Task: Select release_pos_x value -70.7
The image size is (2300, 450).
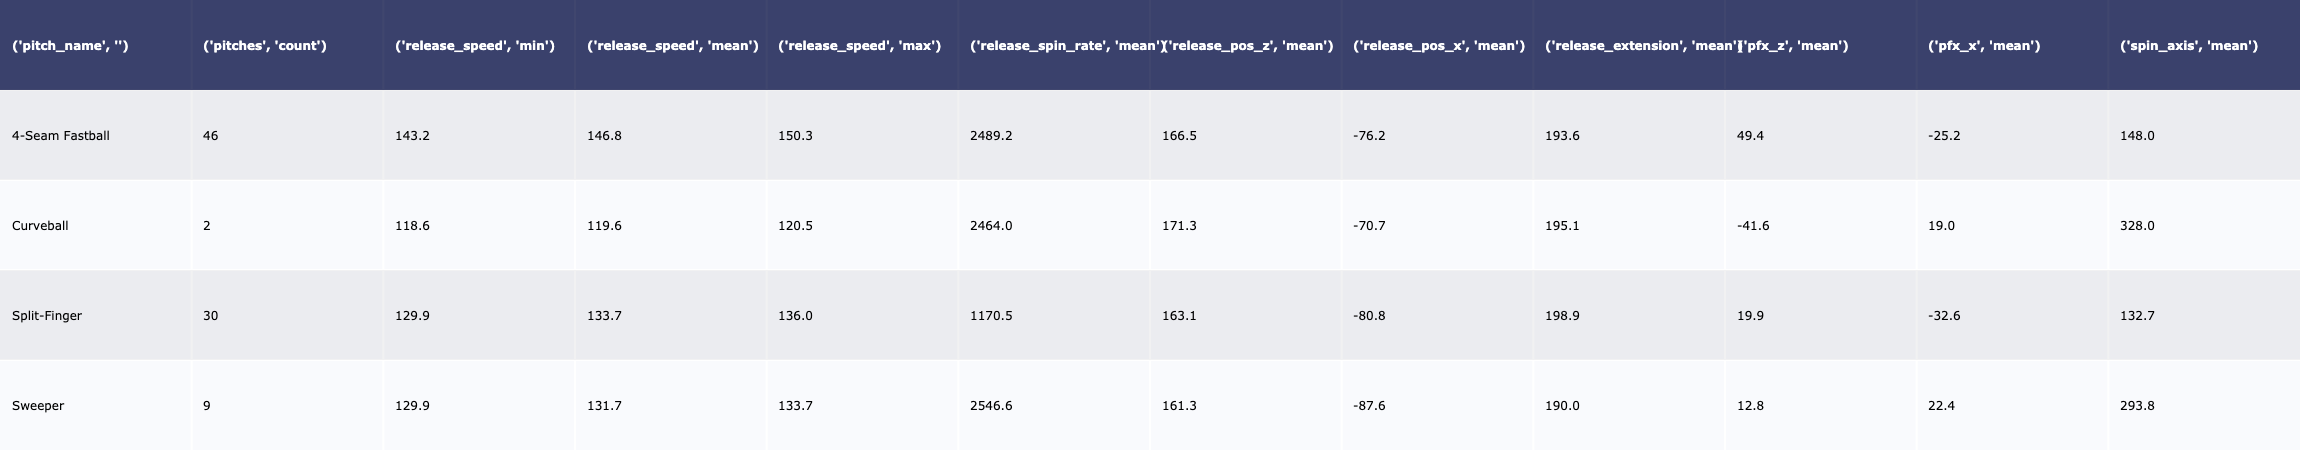Action: coord(1369,226)
